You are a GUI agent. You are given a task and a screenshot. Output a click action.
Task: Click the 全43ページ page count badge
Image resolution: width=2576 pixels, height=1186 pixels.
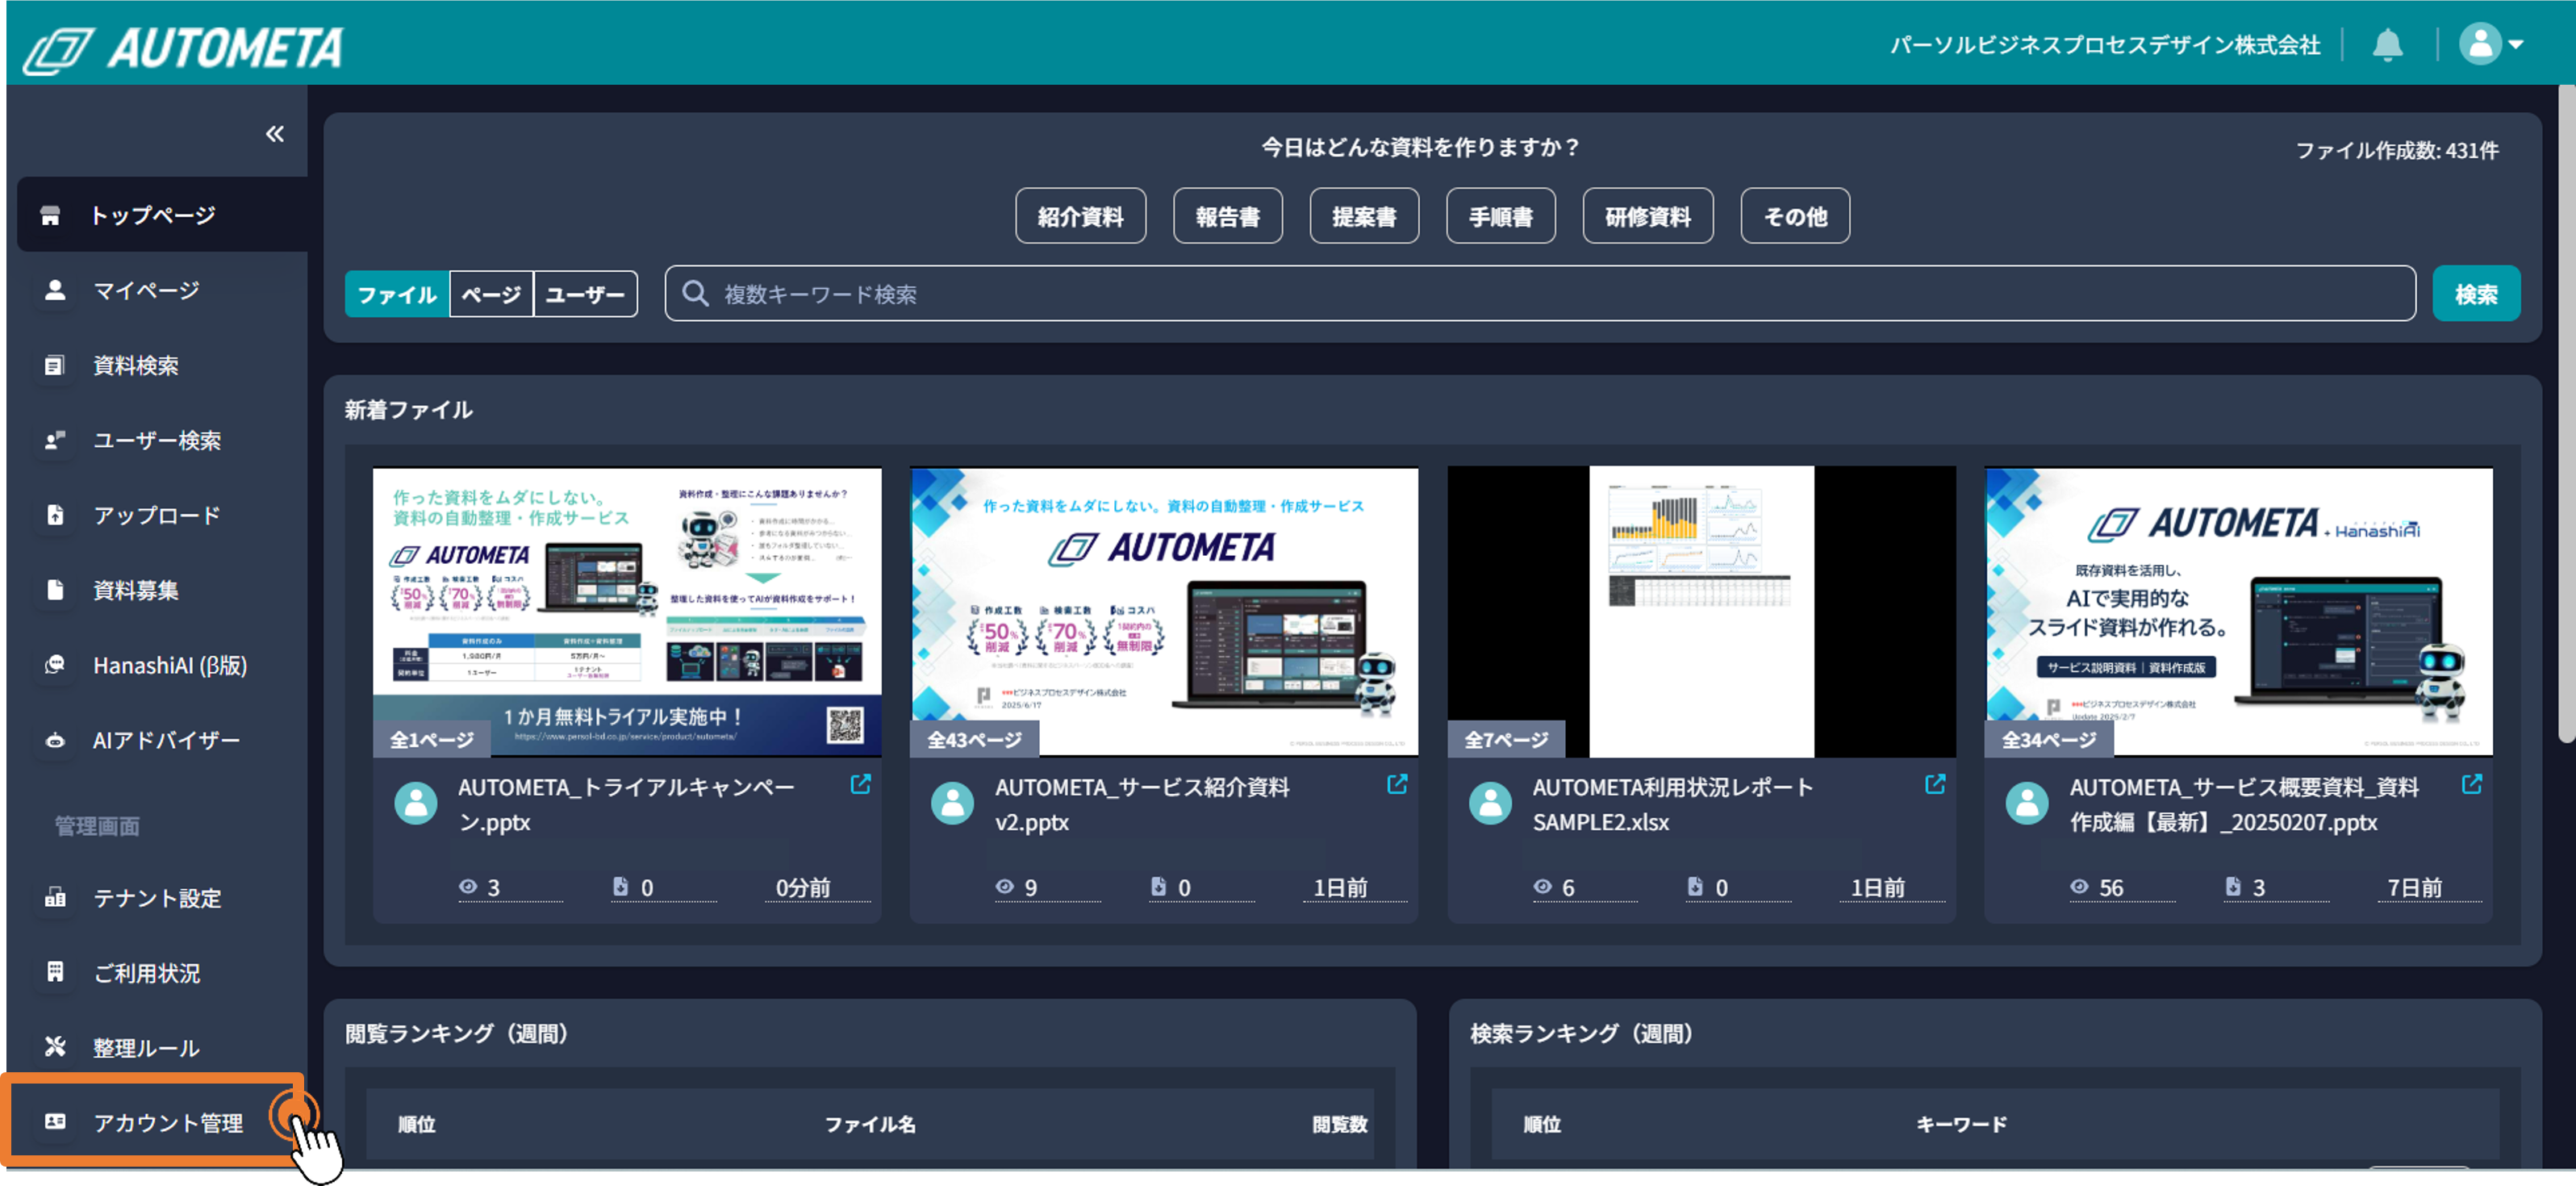click(974, 740)
